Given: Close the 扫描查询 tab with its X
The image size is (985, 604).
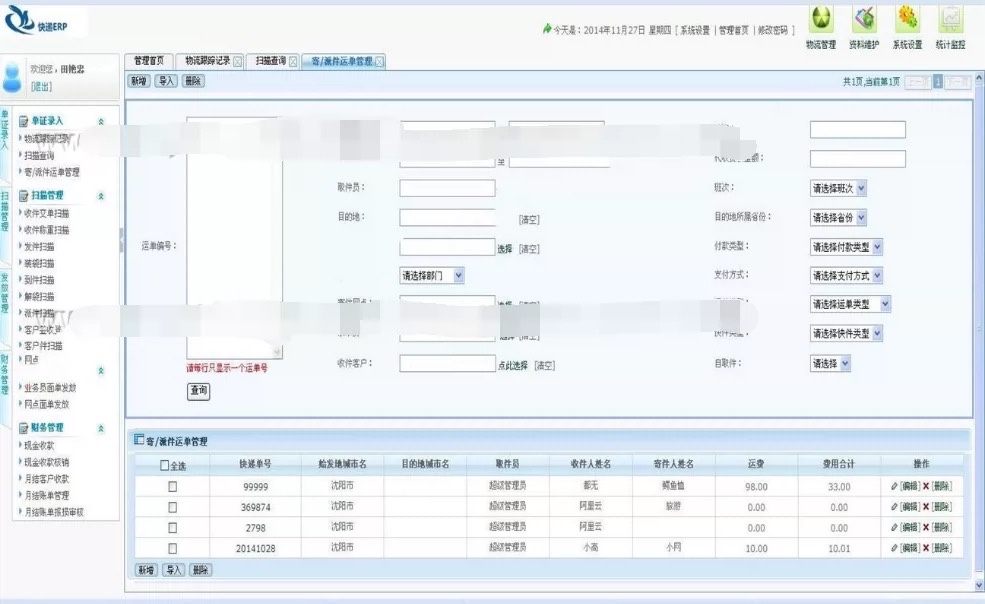Looking at the screenshot, I should pyautogui.click(x=293, y=62).
